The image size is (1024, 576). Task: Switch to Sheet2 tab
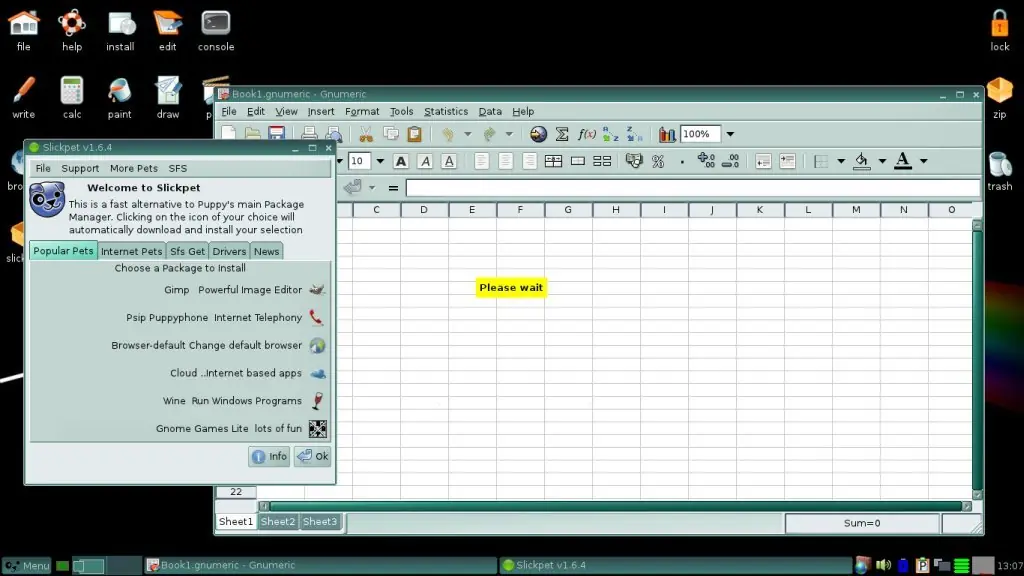click(x=278, y=521)
